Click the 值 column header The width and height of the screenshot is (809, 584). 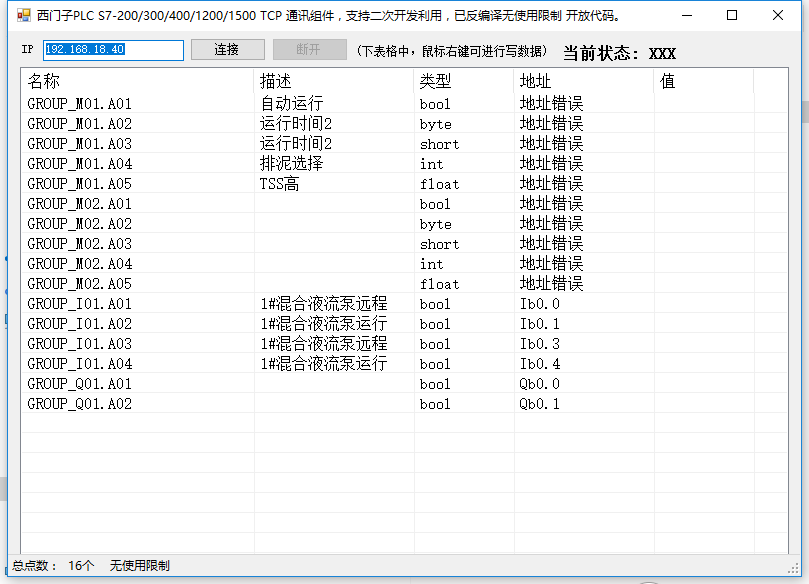pyautogui.click(x=704, y=81)
